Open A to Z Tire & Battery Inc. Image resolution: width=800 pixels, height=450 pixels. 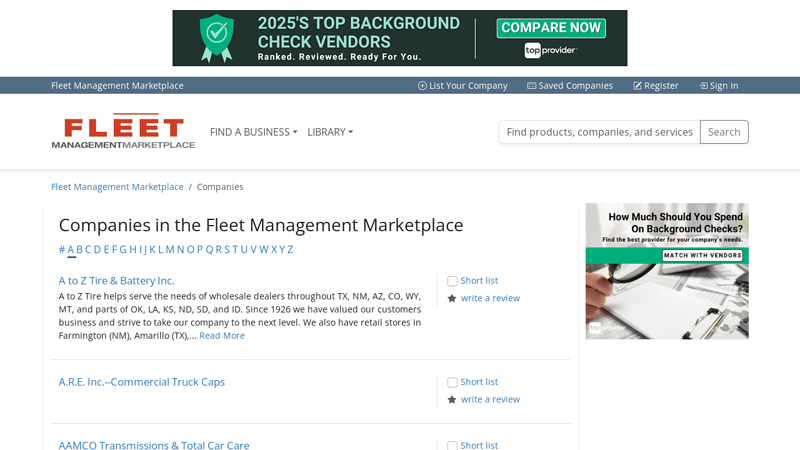pyautogui.click(x=116, y=281)
